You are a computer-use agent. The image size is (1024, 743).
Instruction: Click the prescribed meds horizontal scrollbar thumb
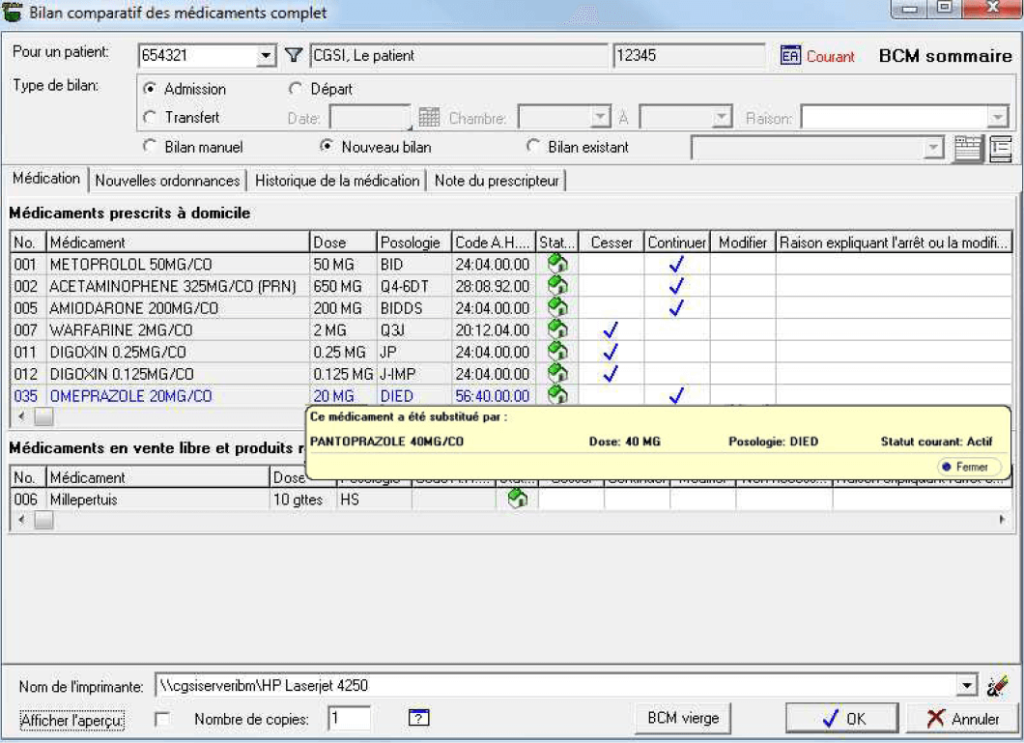coord(44,416)
